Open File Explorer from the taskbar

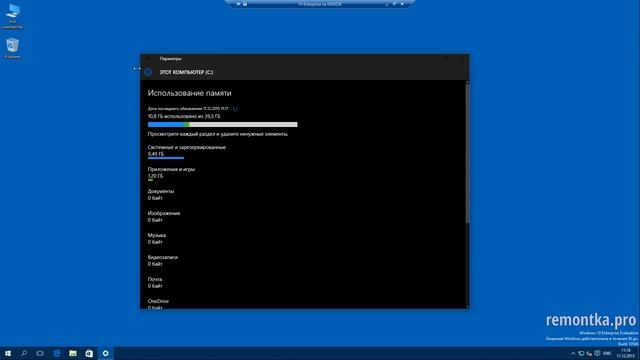(73, 353)
